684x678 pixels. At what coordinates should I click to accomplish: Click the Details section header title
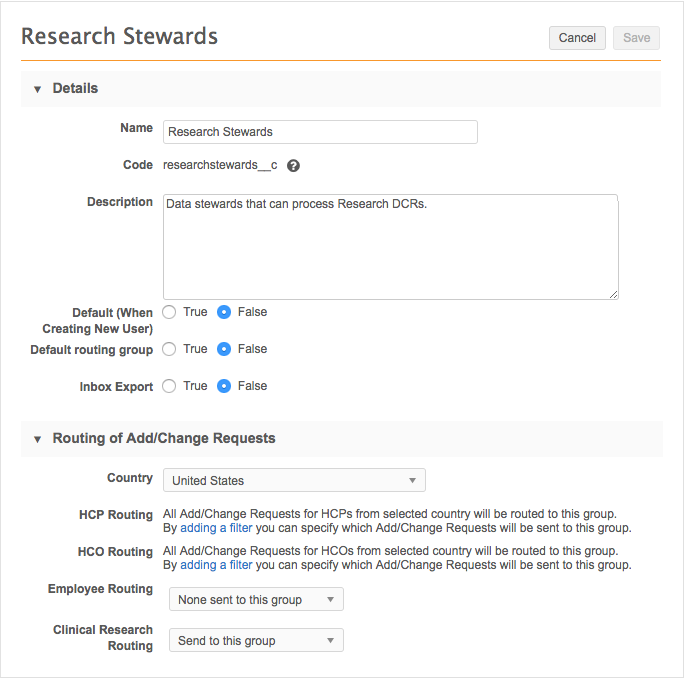pyautogui.click(x=75, y=89)
